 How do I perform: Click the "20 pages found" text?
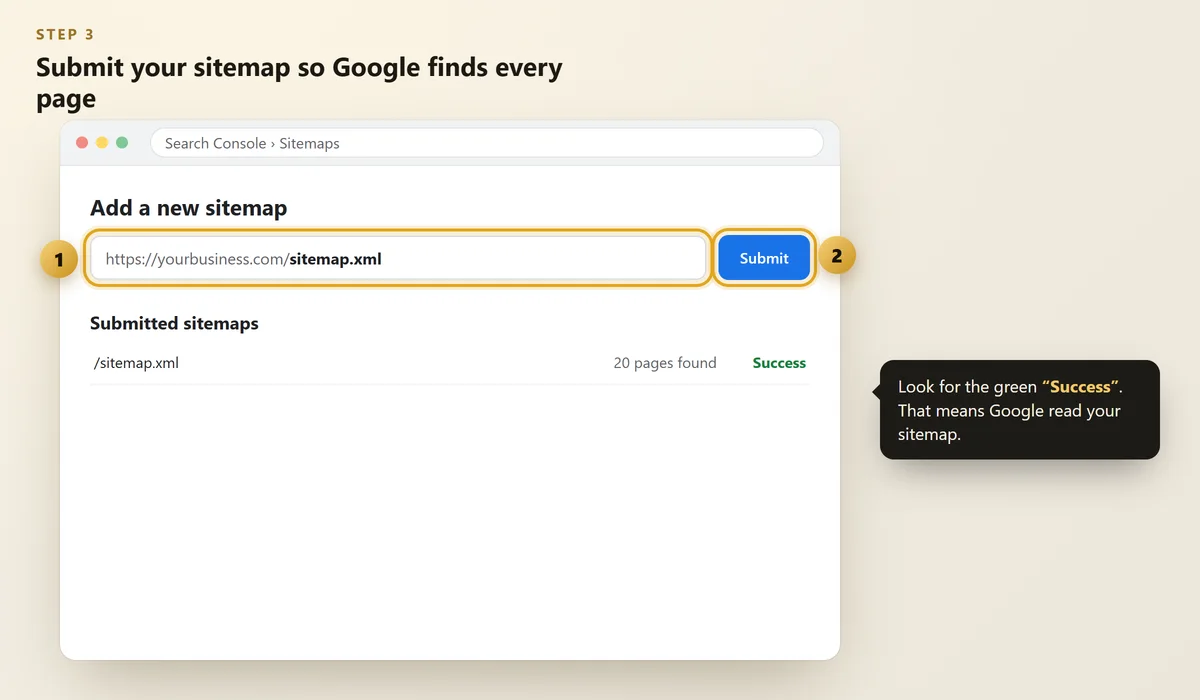(x=665, y=363)
